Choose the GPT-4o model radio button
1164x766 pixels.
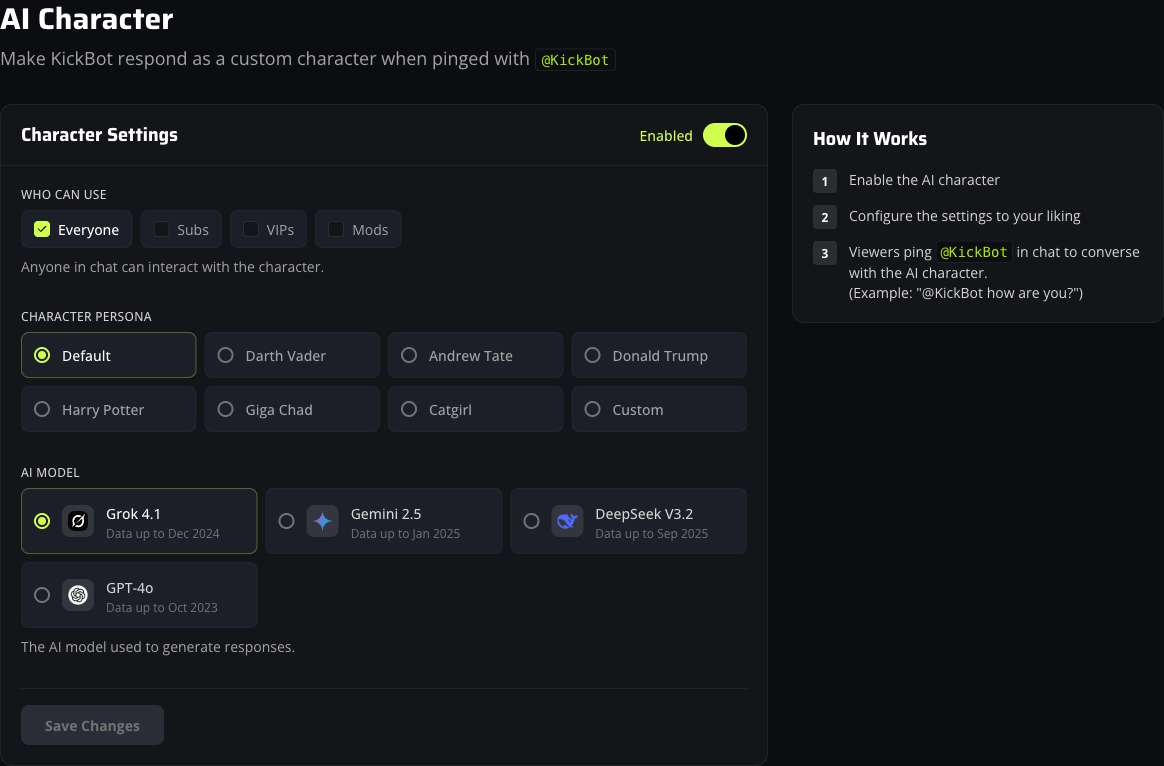pyautogui.click(x=42, y=595)
